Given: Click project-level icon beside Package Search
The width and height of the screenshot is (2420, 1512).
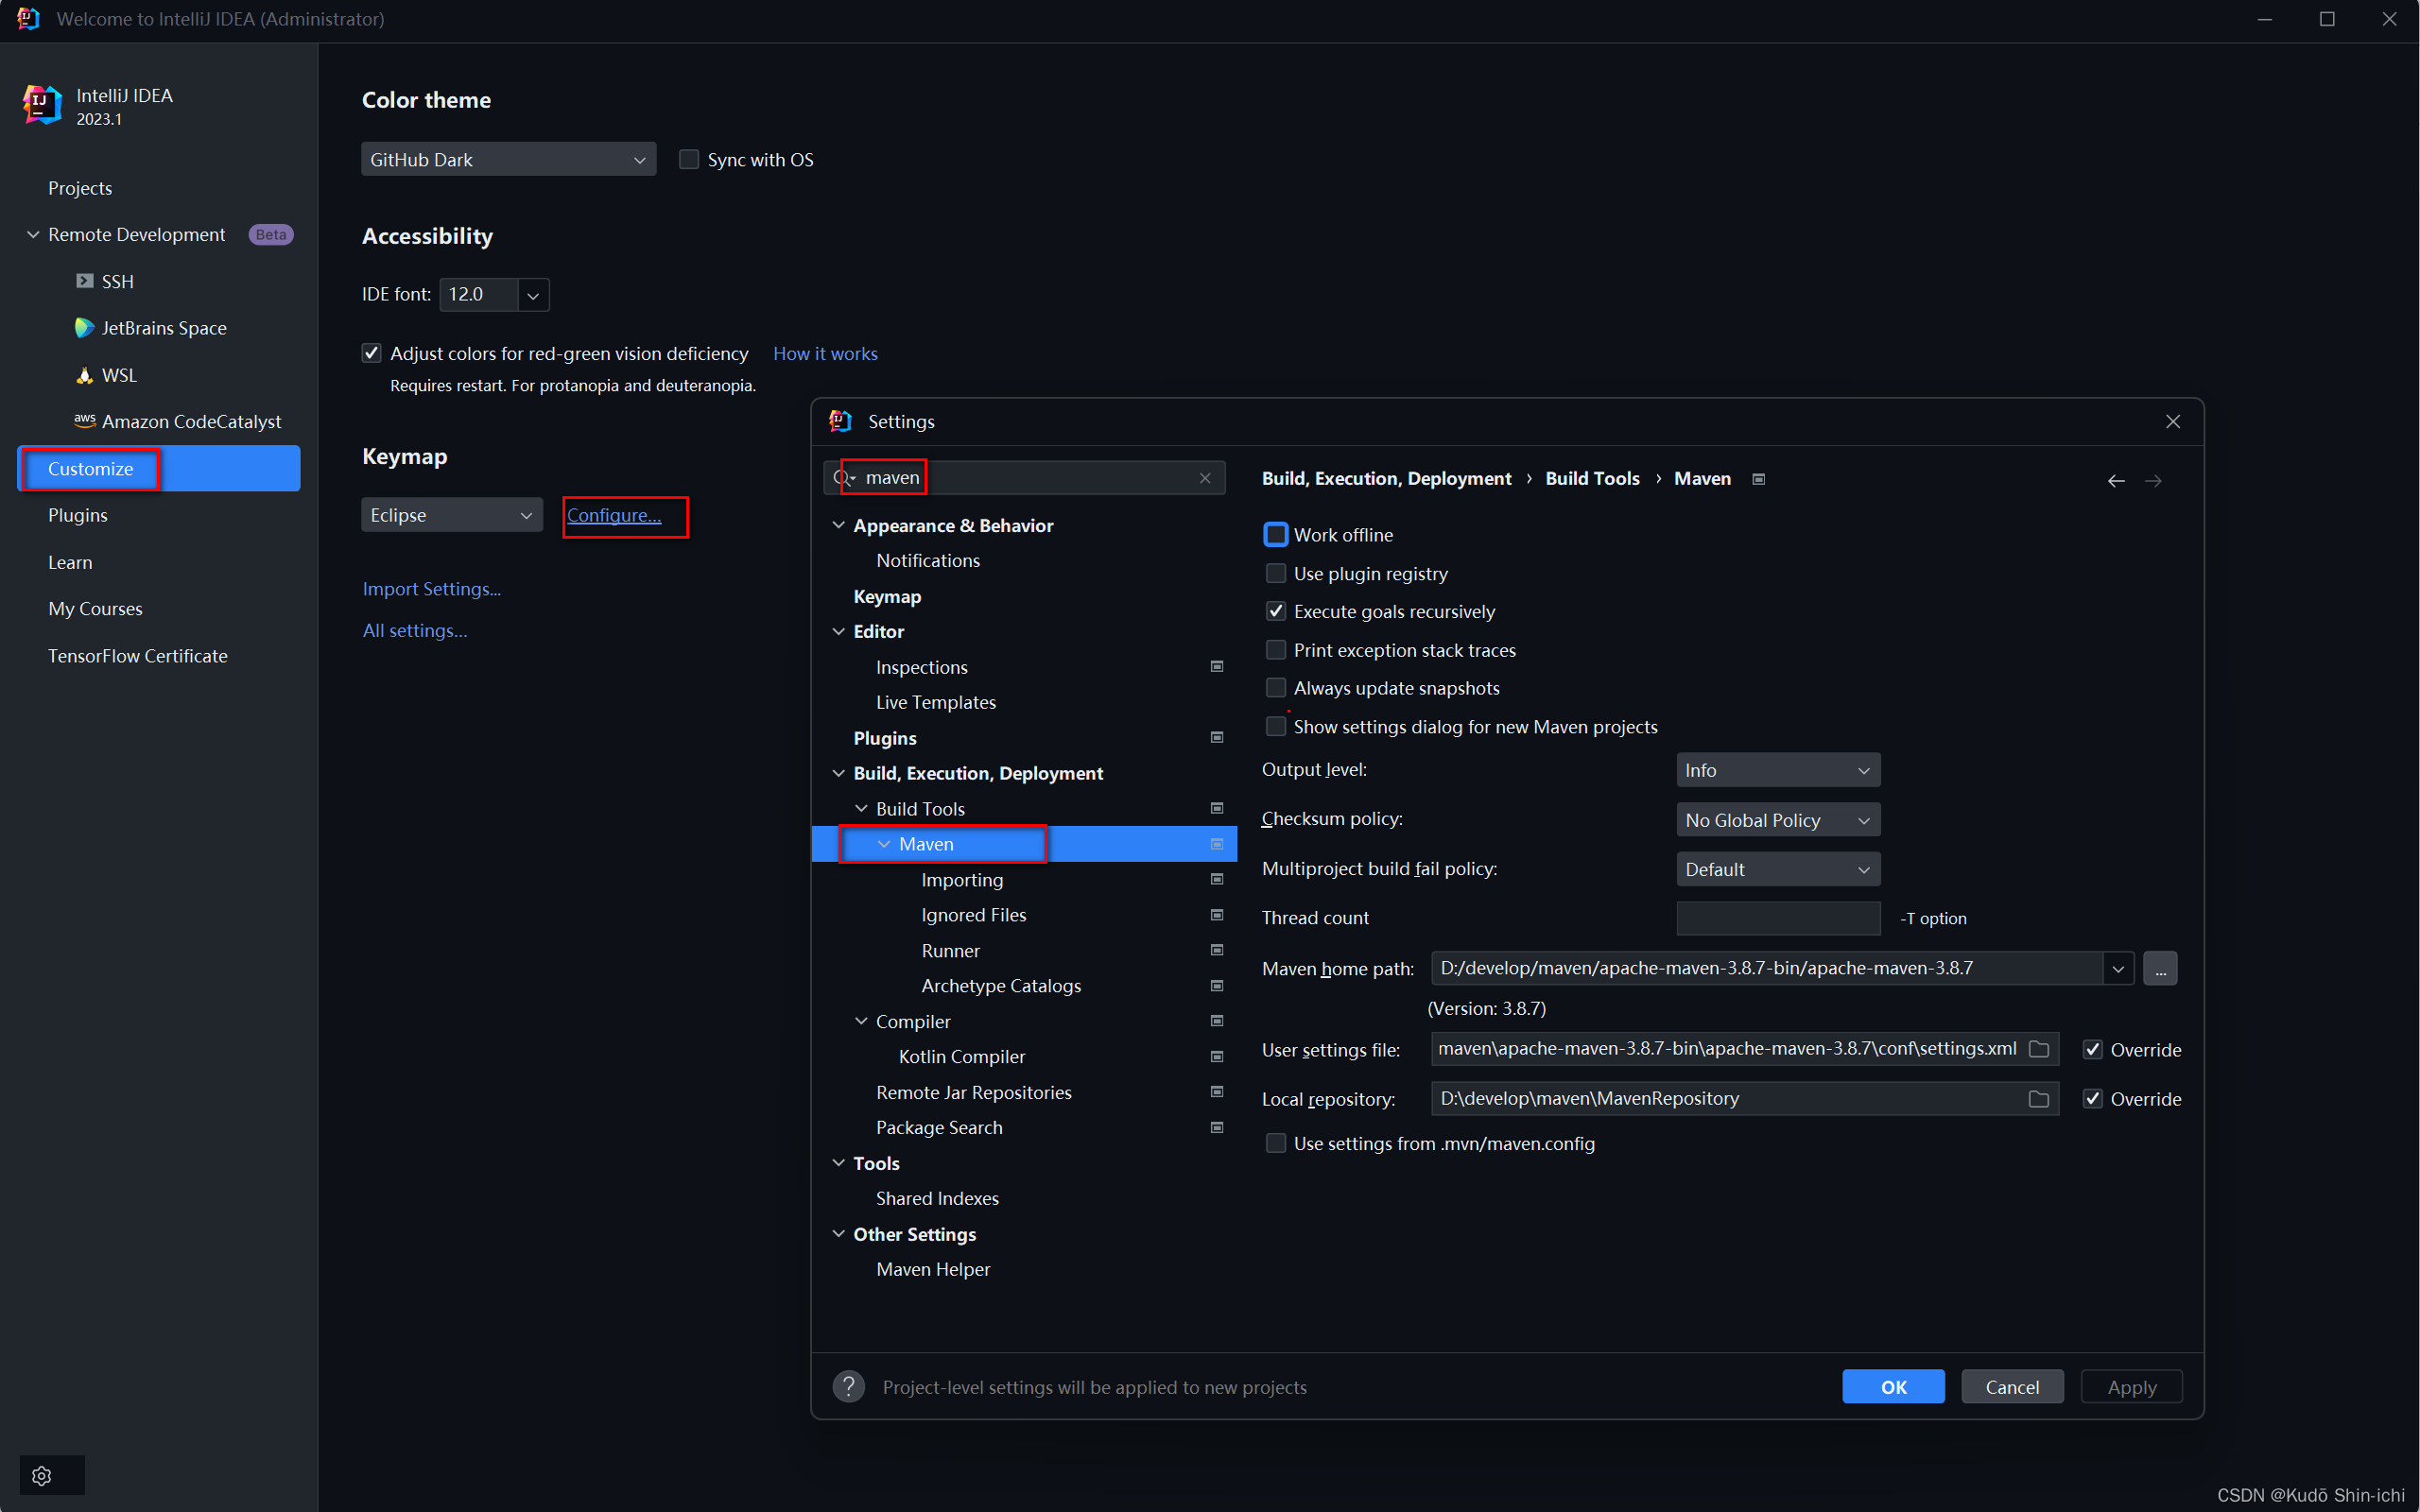Looking at the screenshot, I should pyautogui.click(x=1217, y=1128).
